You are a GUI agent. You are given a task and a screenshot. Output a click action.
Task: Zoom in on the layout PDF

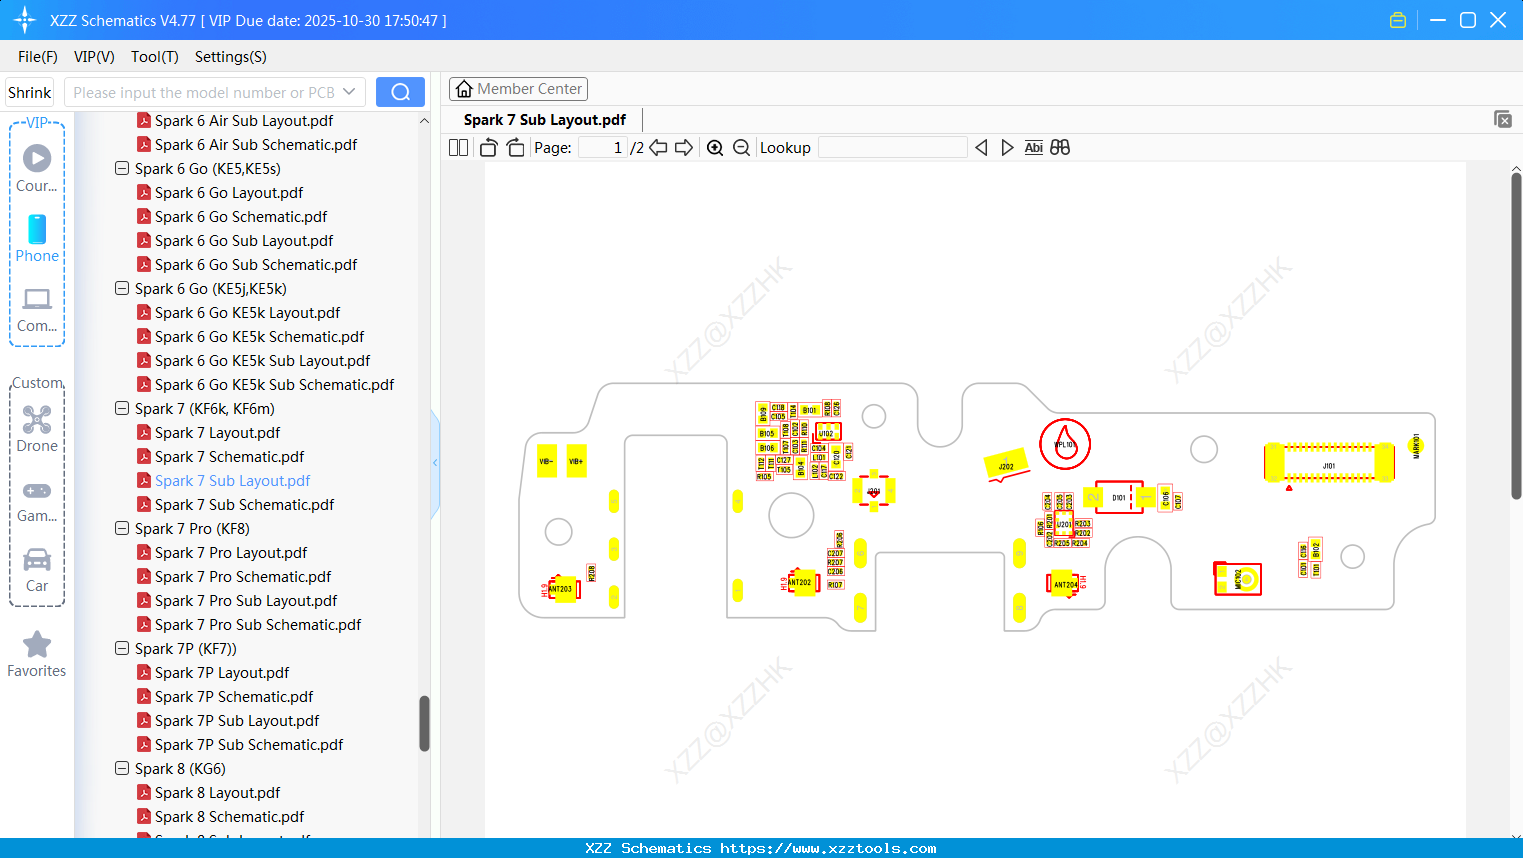pos(715,147)
